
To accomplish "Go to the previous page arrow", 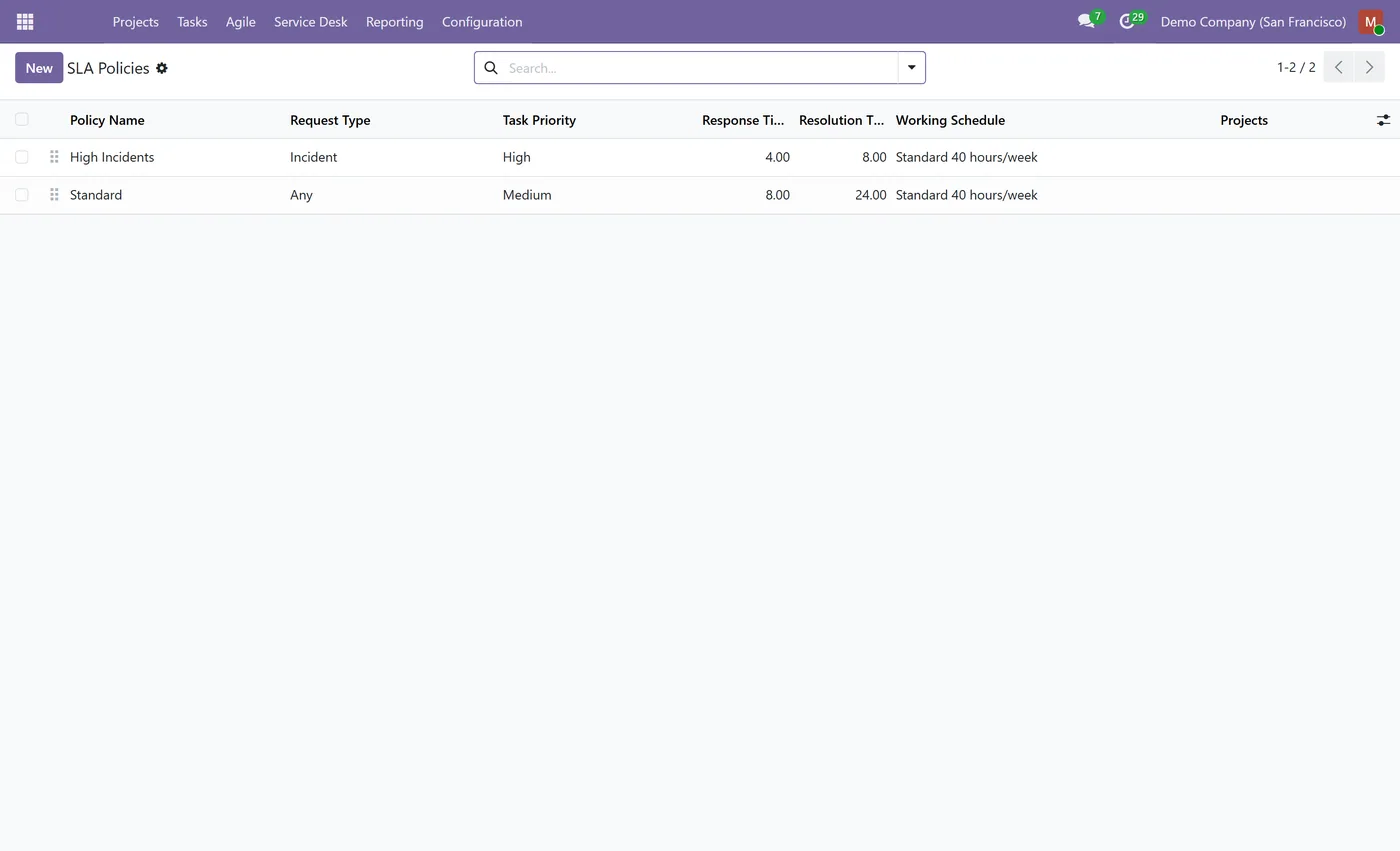I will tap(1338, 68).
